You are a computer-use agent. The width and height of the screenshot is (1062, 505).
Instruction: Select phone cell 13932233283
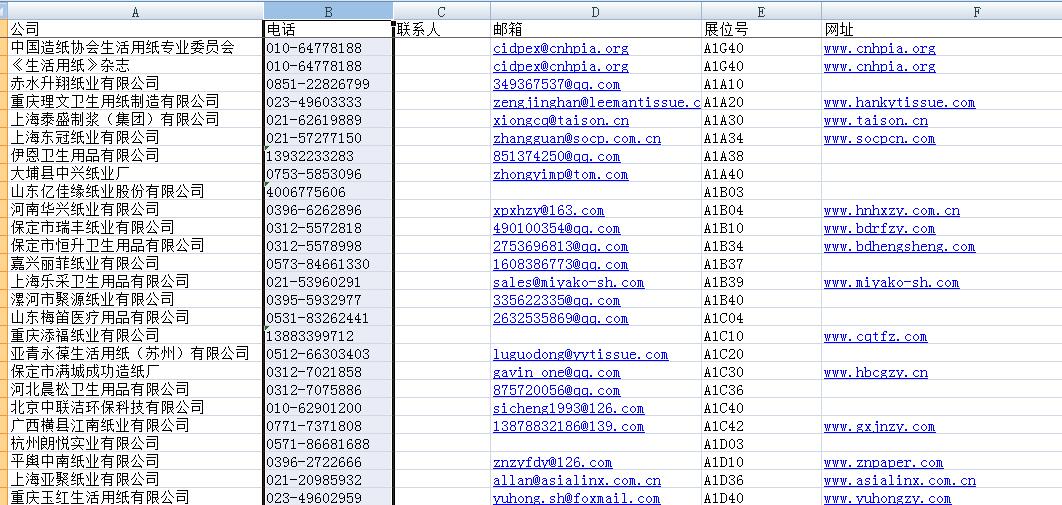(328, 156)
